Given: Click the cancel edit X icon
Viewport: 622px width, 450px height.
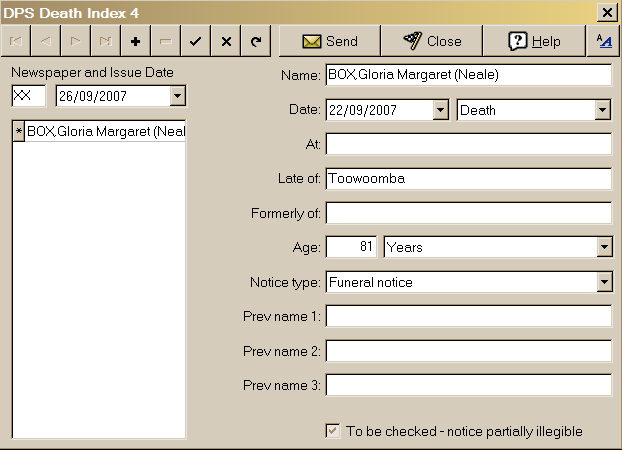Looking at the screenshot, I should pos(226,41).
